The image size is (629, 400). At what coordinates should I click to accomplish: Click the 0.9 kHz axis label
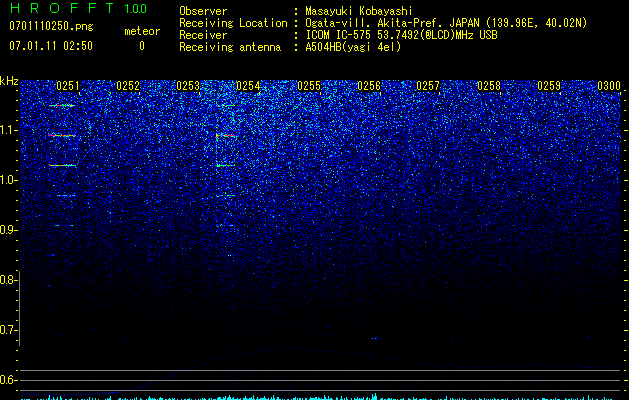8,230
